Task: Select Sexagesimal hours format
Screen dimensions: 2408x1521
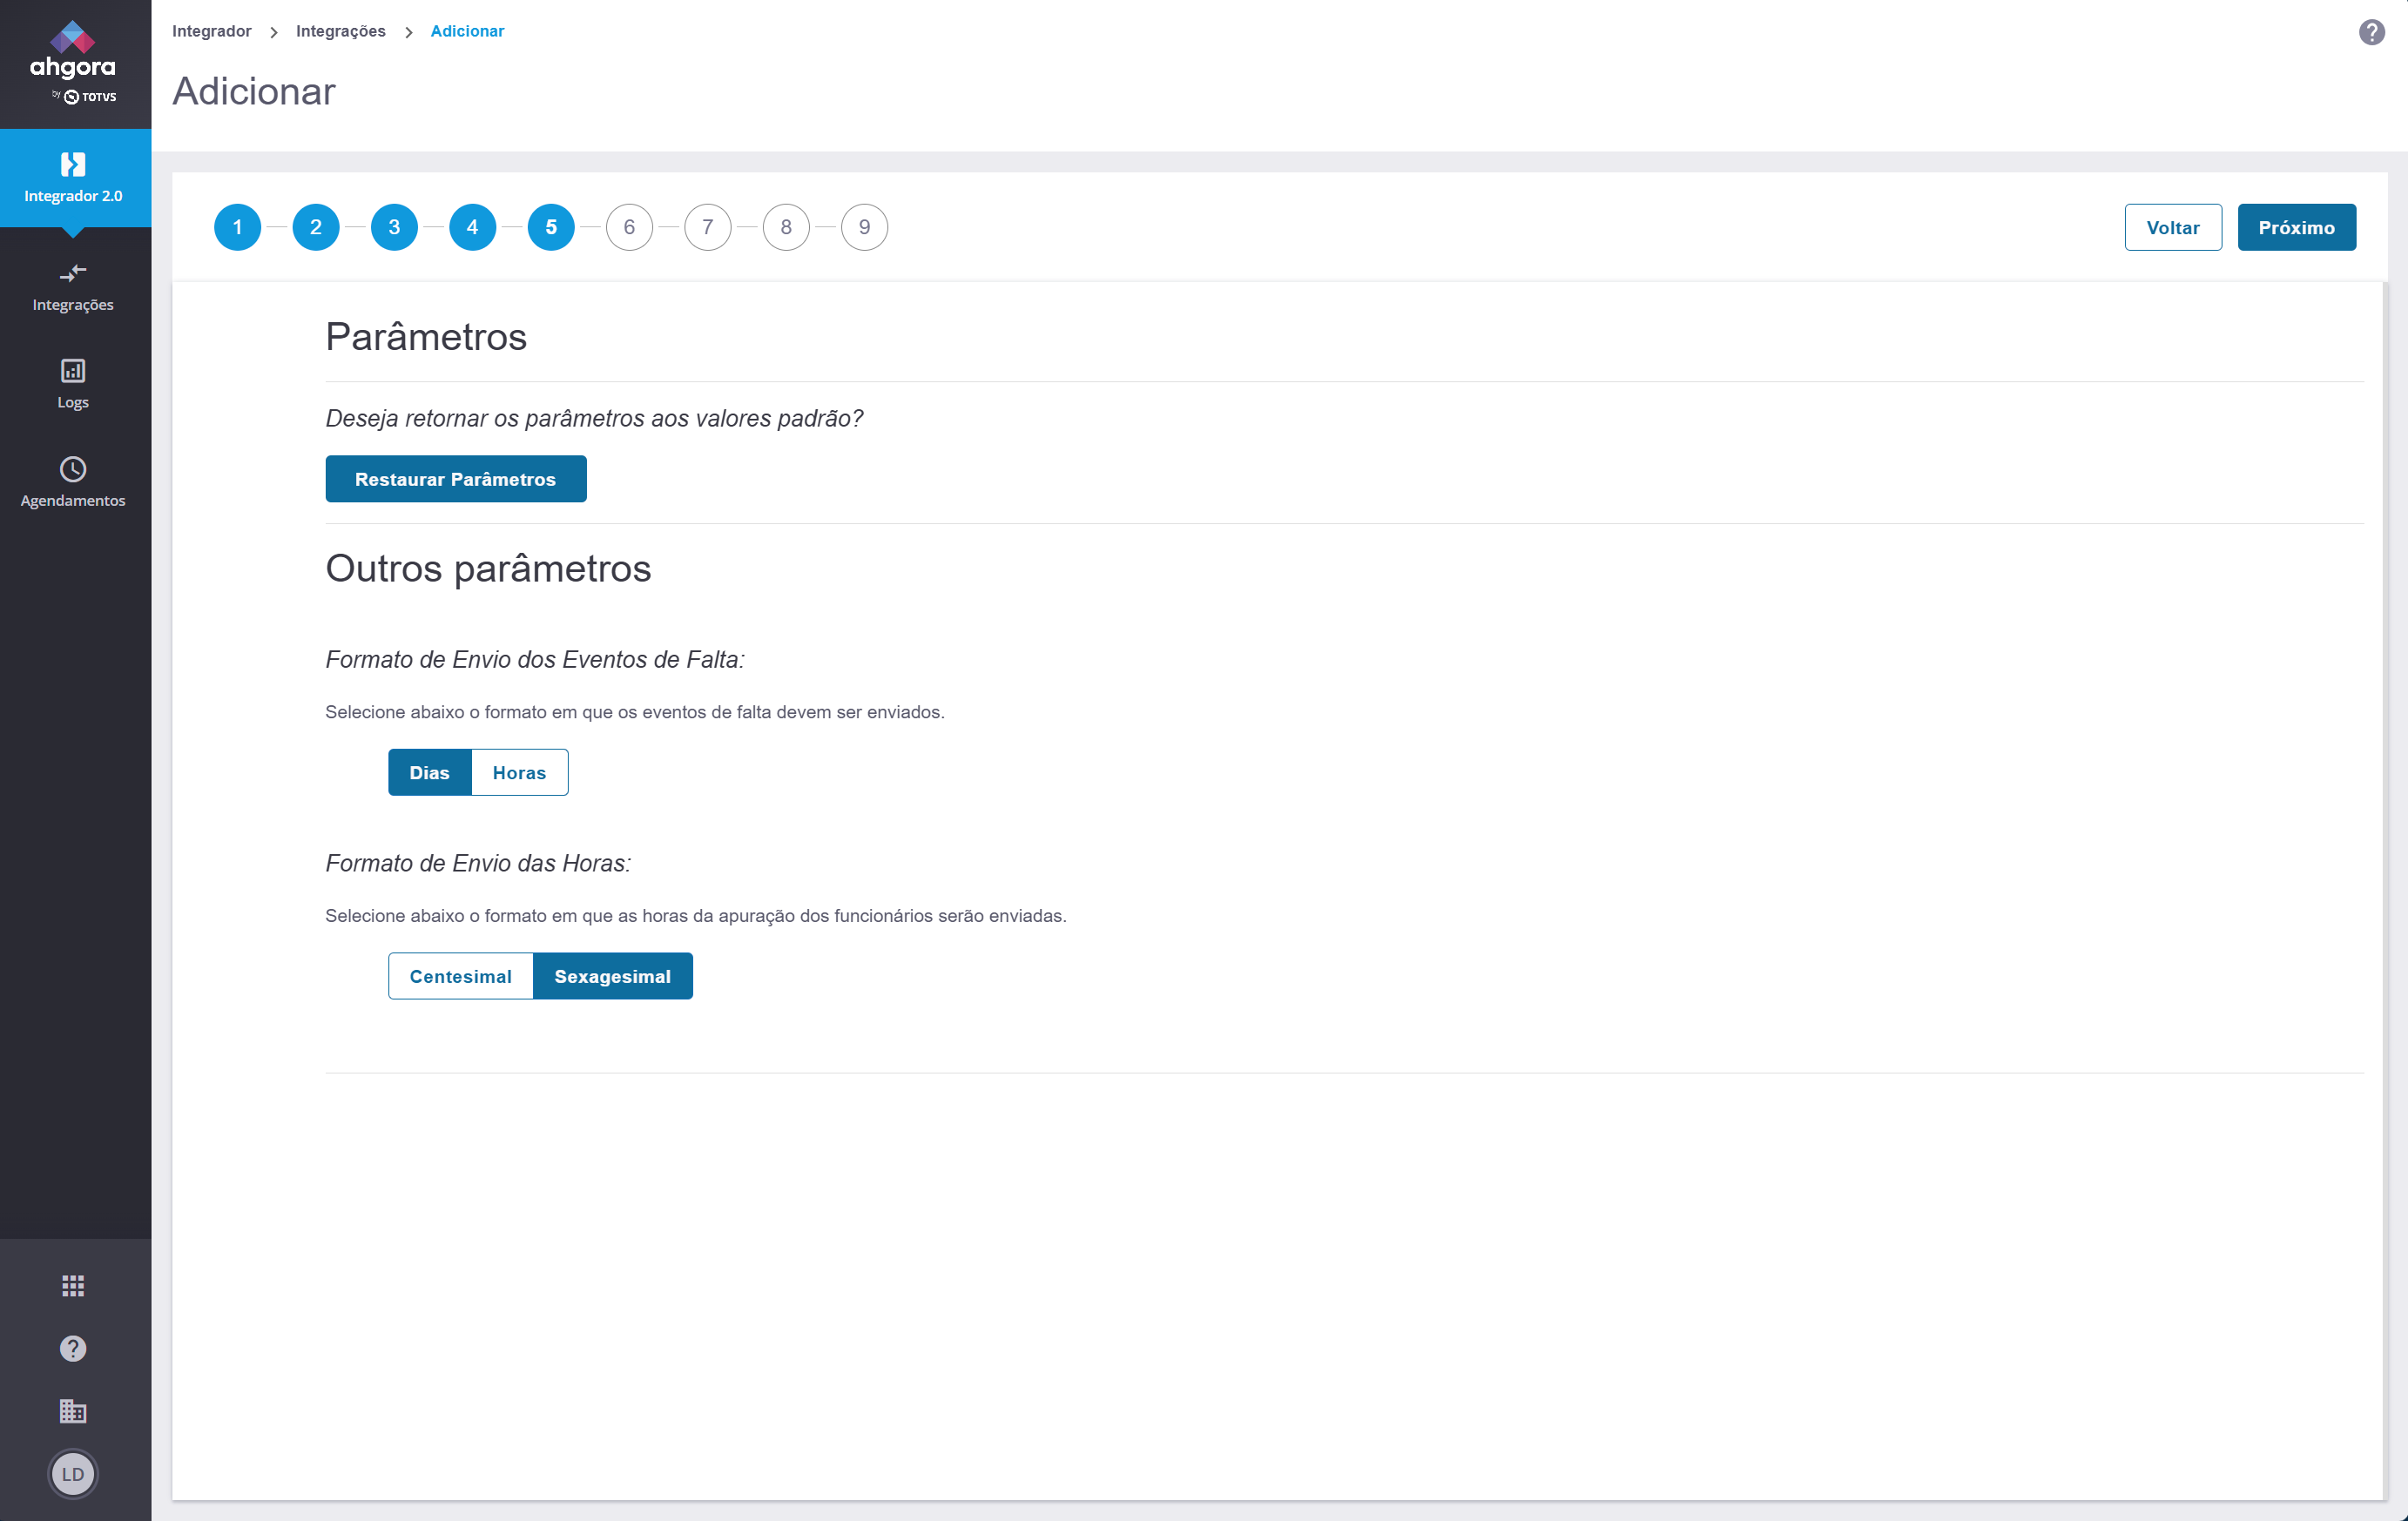Action: tap(612, 976)
